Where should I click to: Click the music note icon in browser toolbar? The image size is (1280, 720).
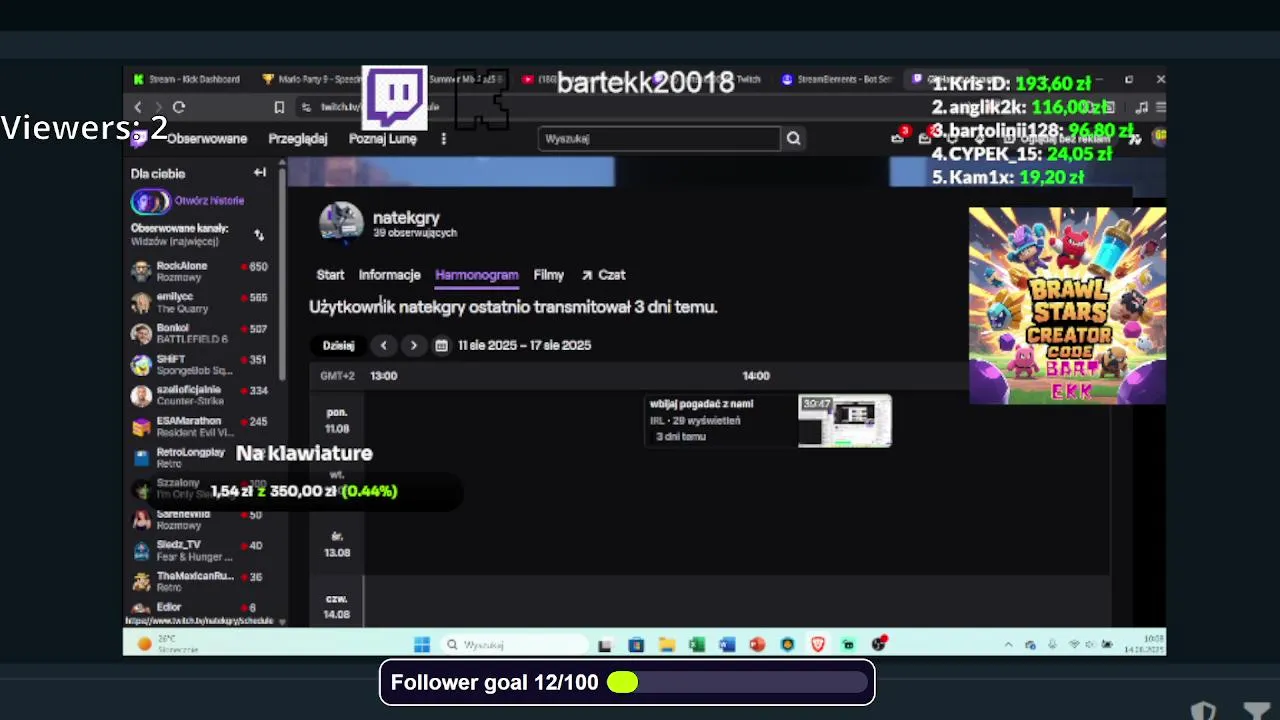click(1141, 107)
